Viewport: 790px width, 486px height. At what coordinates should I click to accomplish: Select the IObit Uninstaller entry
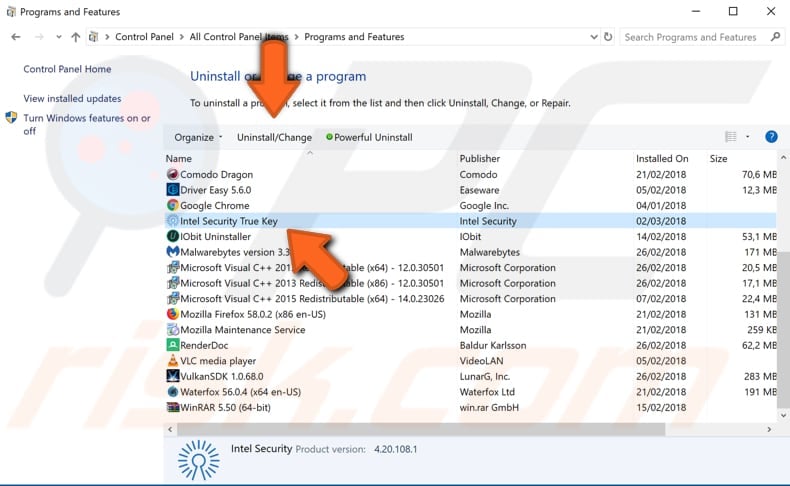click(x=215, y=236)
